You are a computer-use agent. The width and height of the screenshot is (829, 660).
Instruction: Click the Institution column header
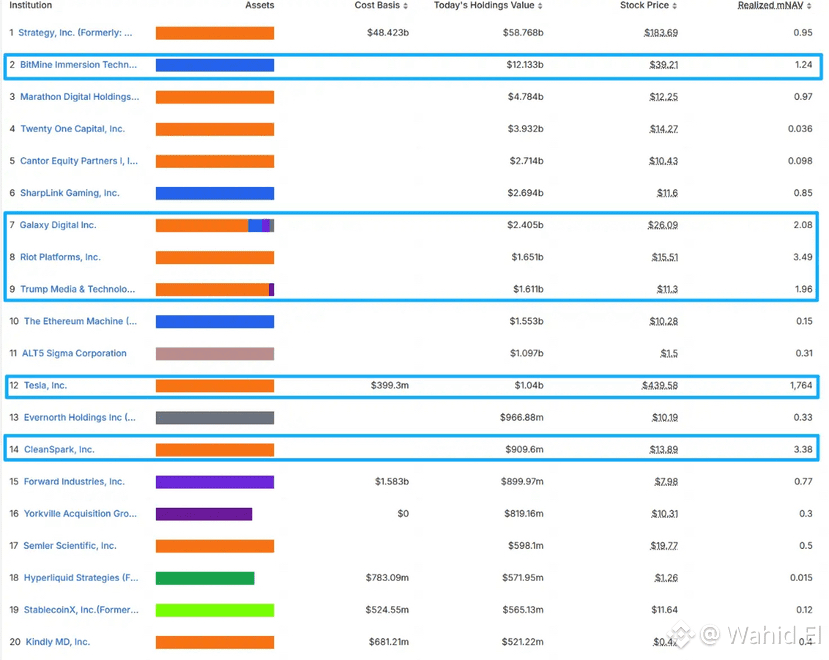pyautogui.click(x=31, y=5)
